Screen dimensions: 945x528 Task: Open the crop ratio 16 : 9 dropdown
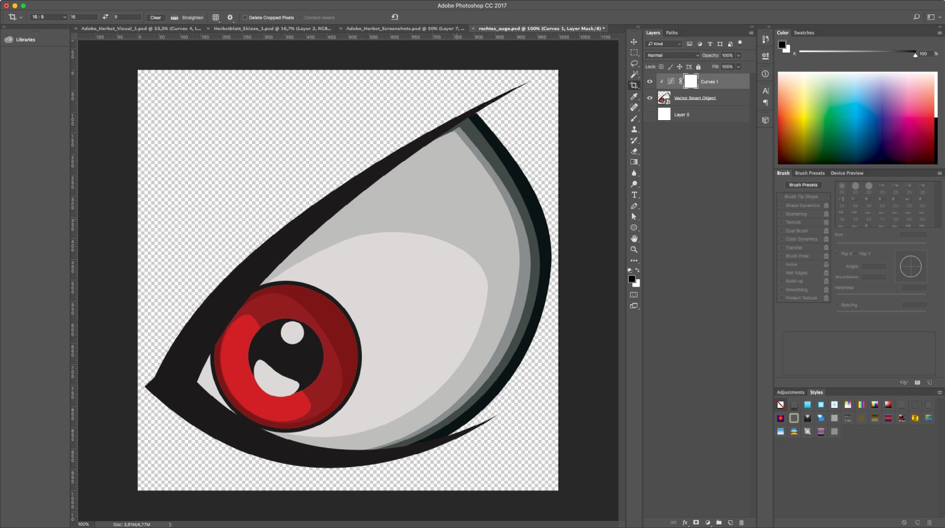pyautogui.click(x=48, y=17)
